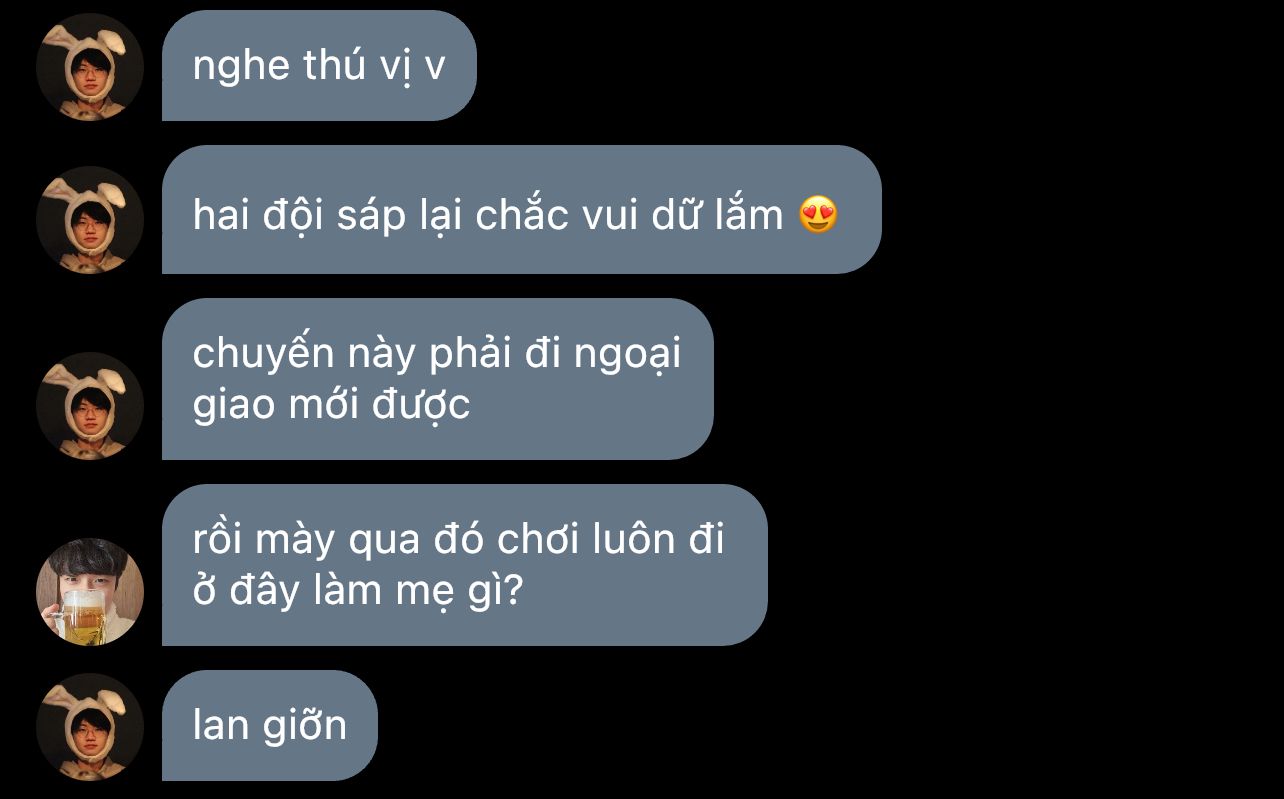Click the words "giao mới được" in the message
The width and height of the screenshot is (1284, 799).
click(x=331, y=405)
